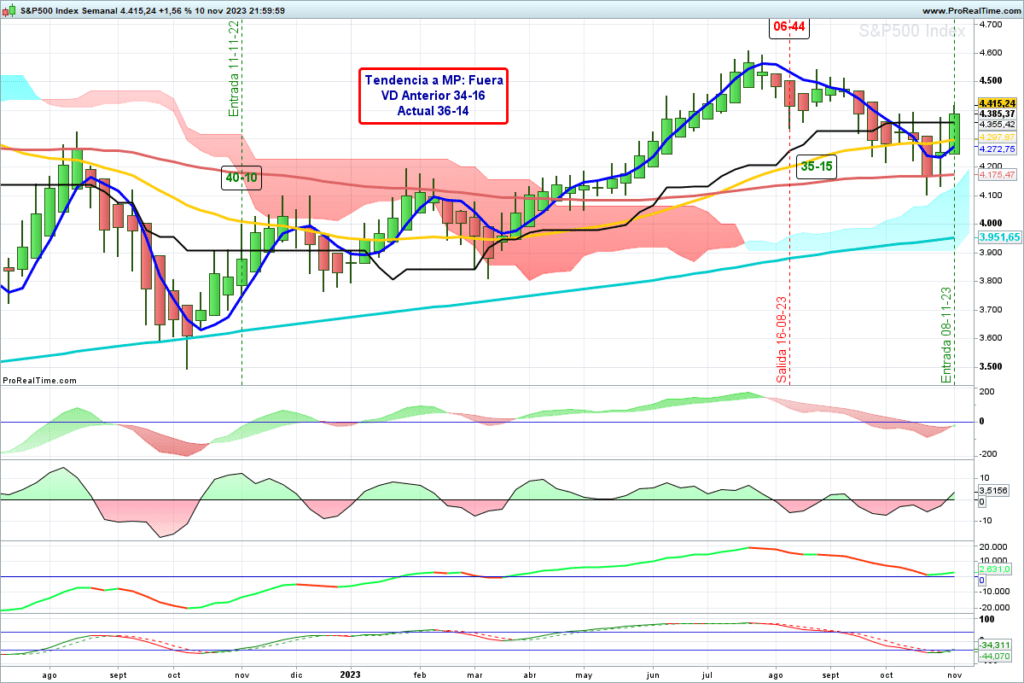Select the 'S&P500 Index Semanal' title text
The width and height of the screenshot is (1024, 683).
point(69,10)
